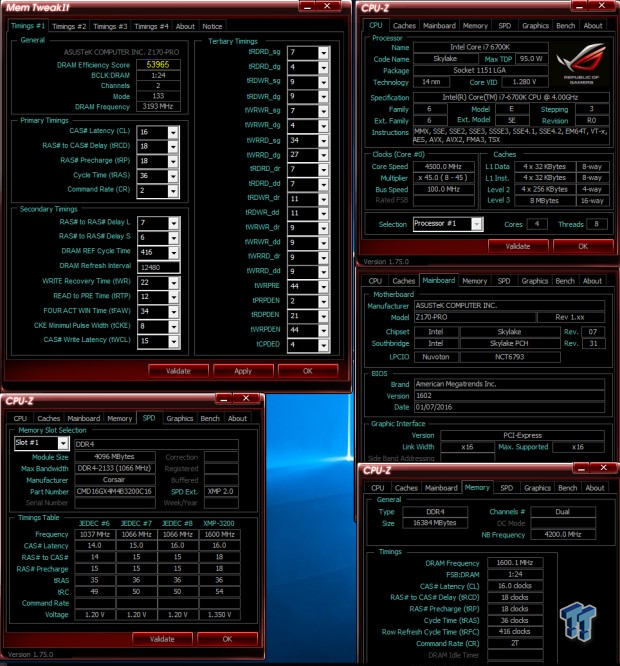The height and width of the screenshot is (666, 620).
Task: Switch to Timings #3 tab
Action: pyautogui.click(x=110, y=26)
